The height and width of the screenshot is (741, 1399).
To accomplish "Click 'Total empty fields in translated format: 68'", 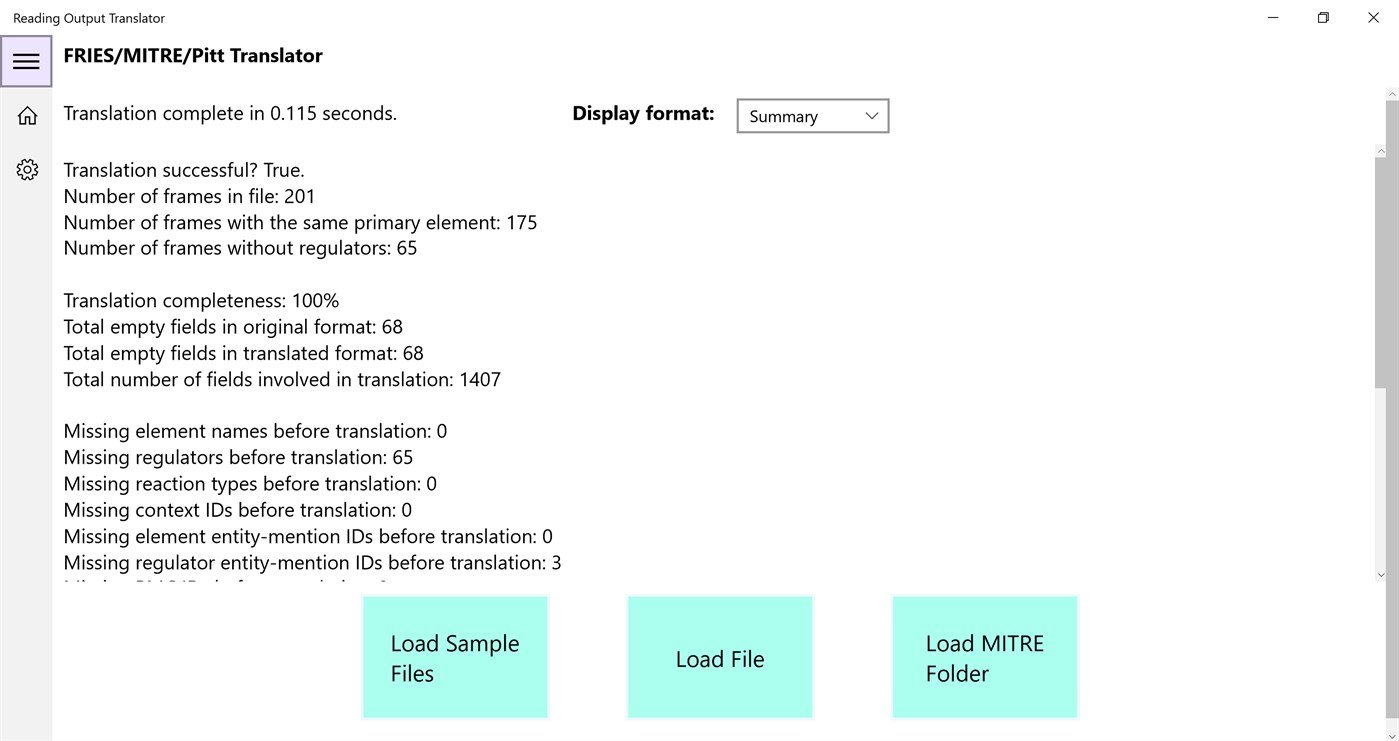I will point(243,353).
